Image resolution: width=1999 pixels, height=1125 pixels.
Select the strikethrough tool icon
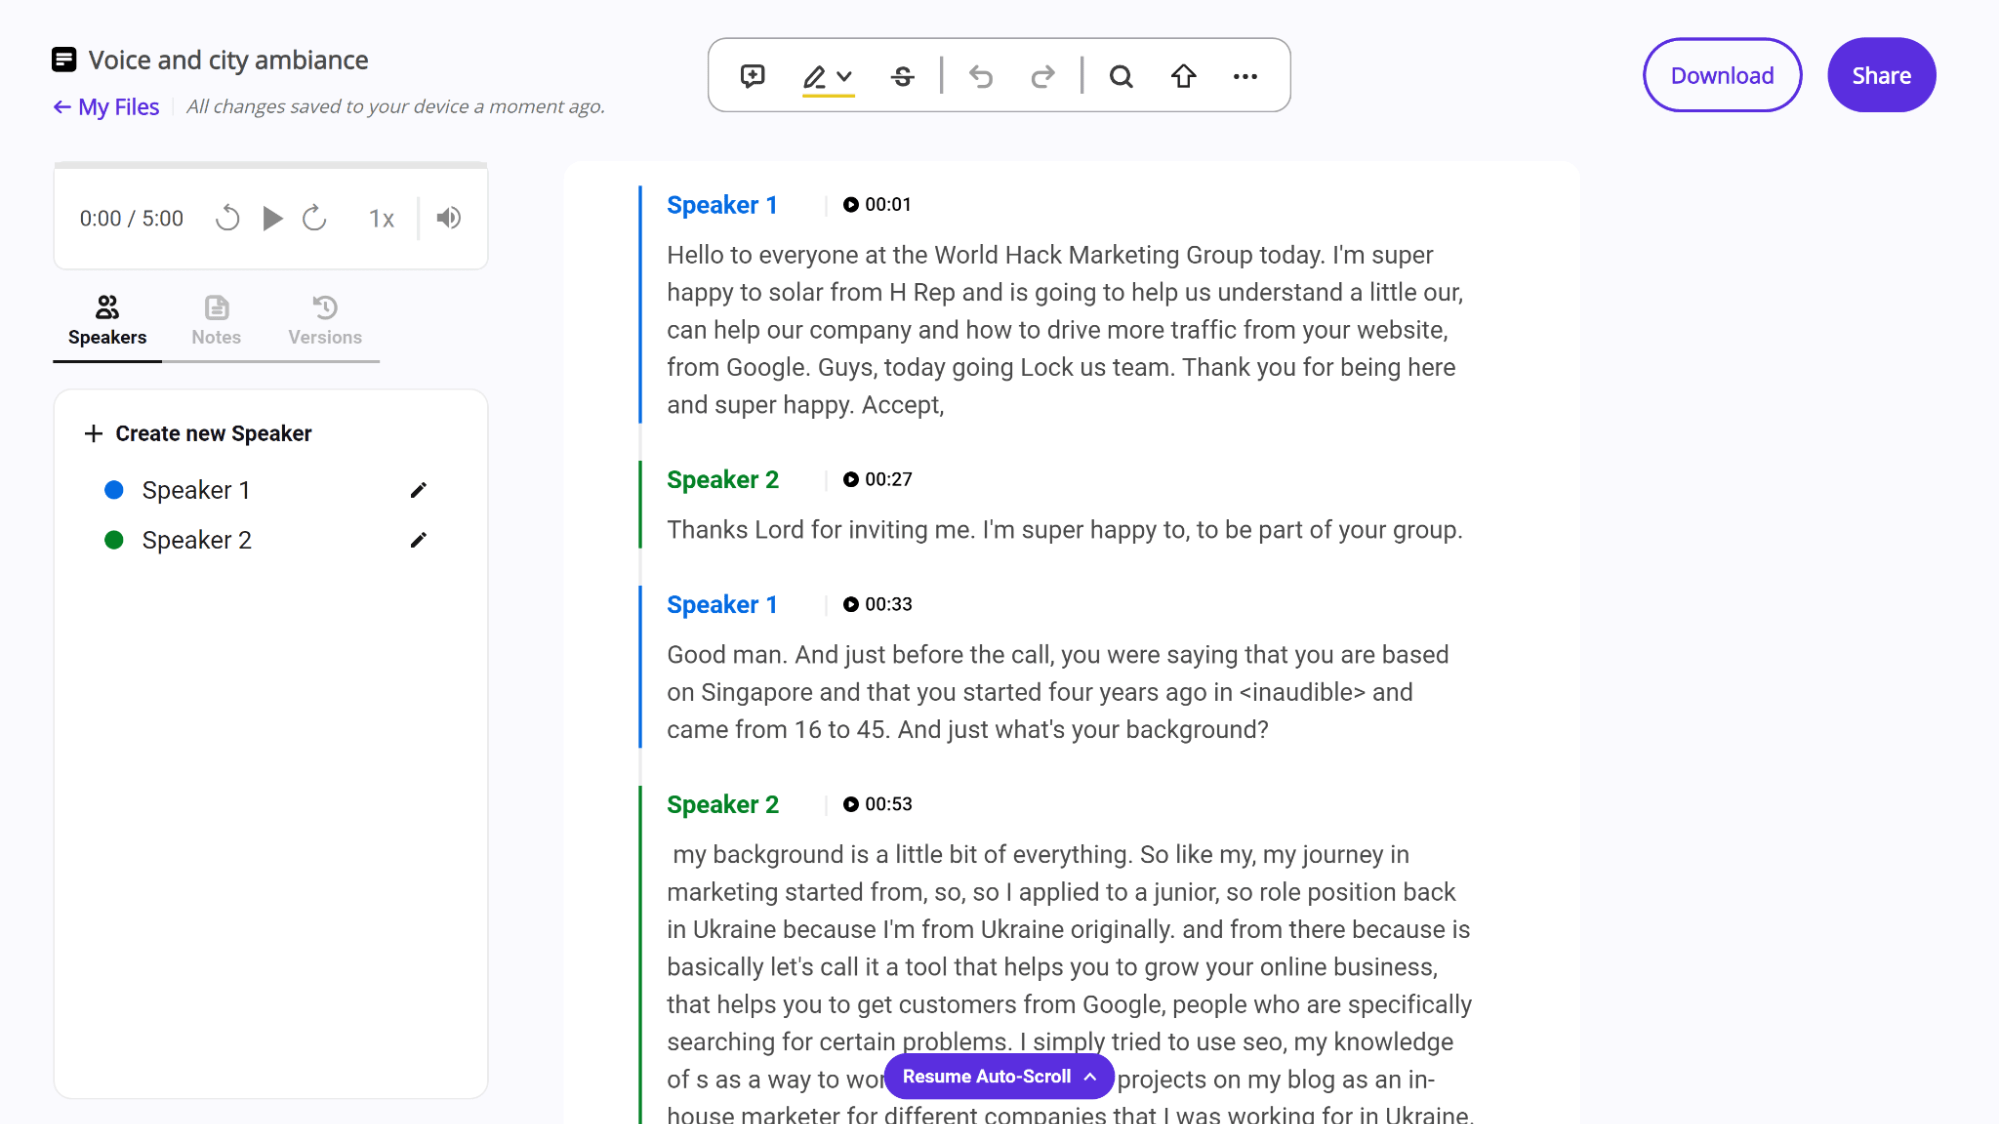(x=902, y=76)
